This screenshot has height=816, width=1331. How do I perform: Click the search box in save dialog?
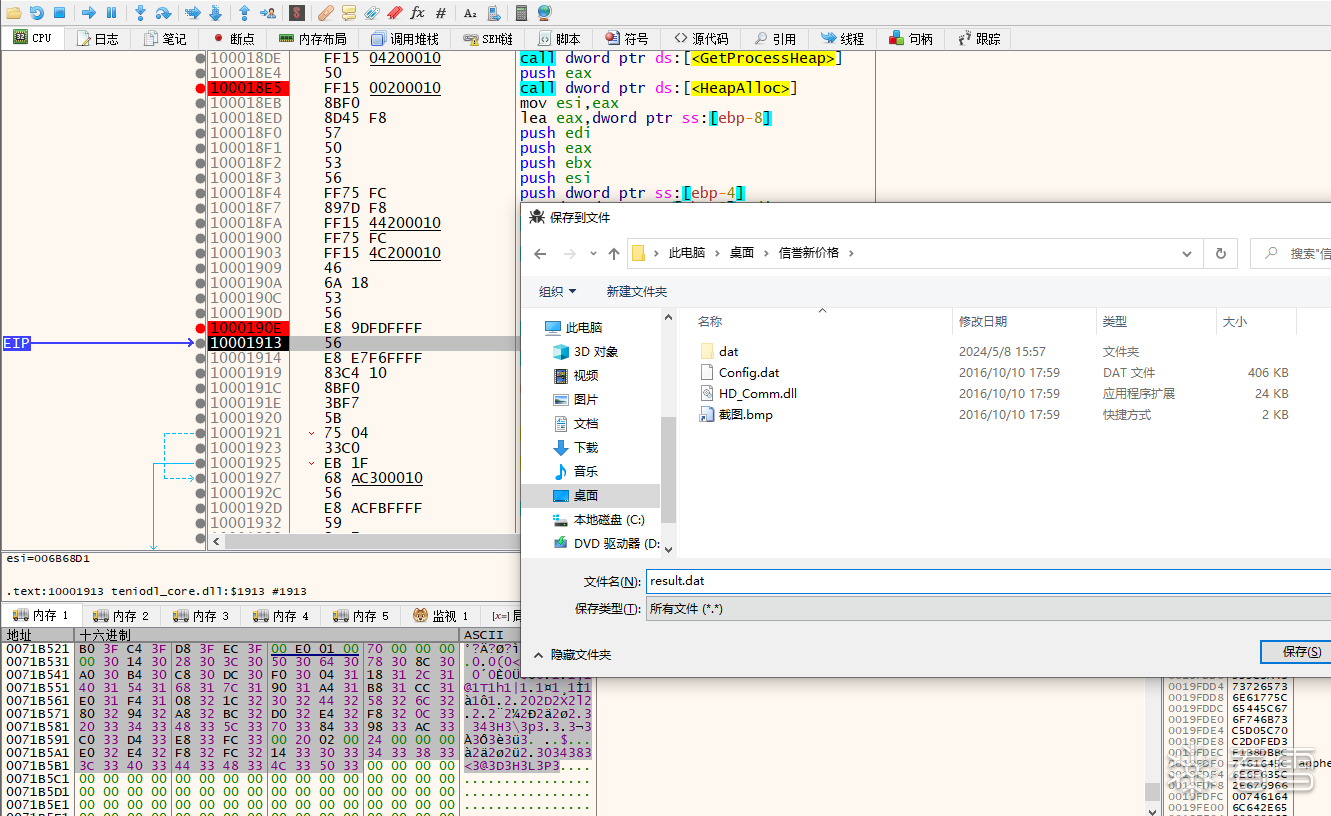click(x=1291, y=253)
